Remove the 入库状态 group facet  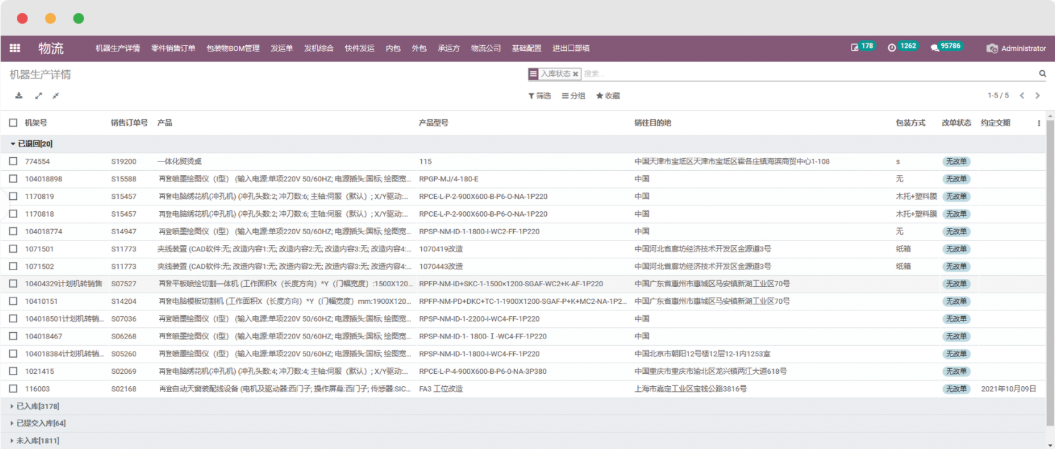pyautogui.click(x=576, y=74)
